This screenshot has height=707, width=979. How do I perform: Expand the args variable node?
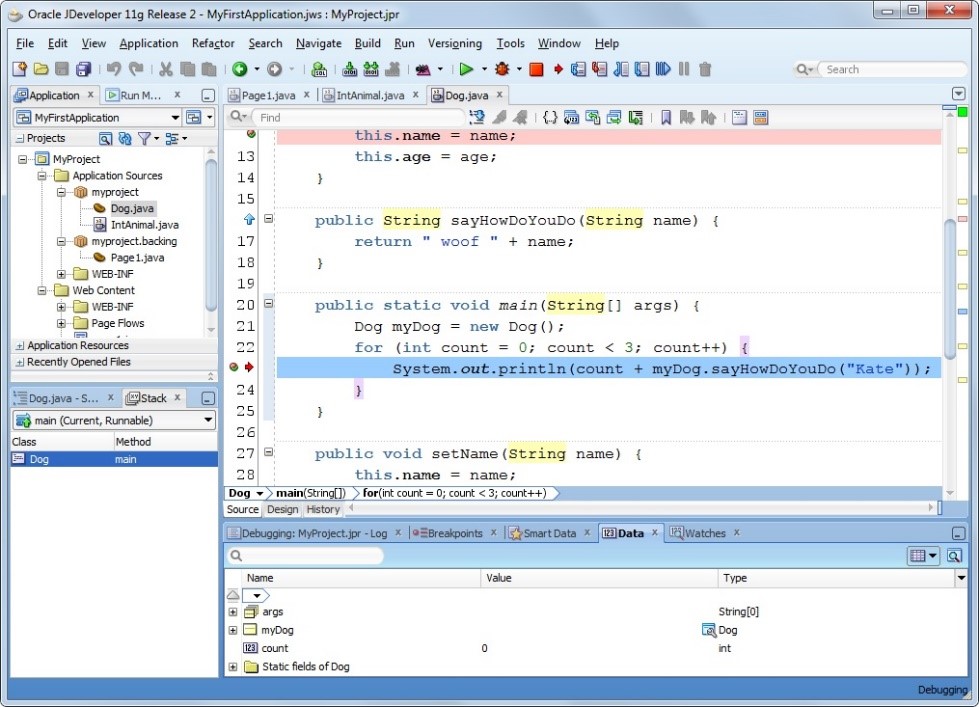233,612
